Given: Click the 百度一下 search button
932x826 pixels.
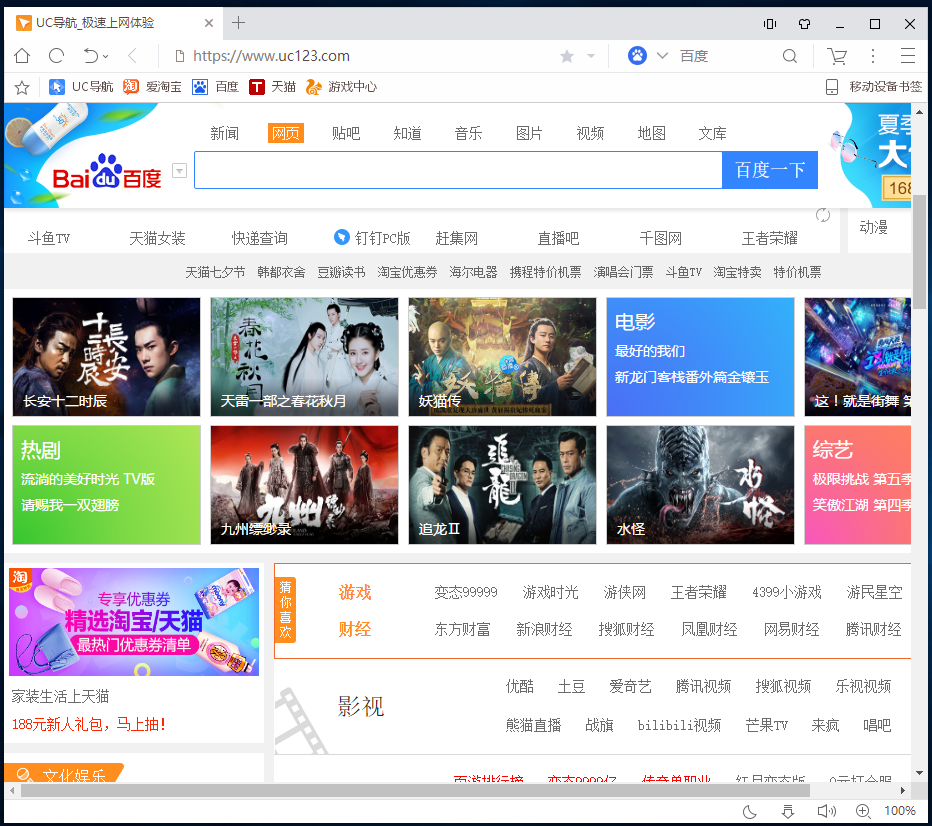Looking at the screenshot, I should 770,170.
